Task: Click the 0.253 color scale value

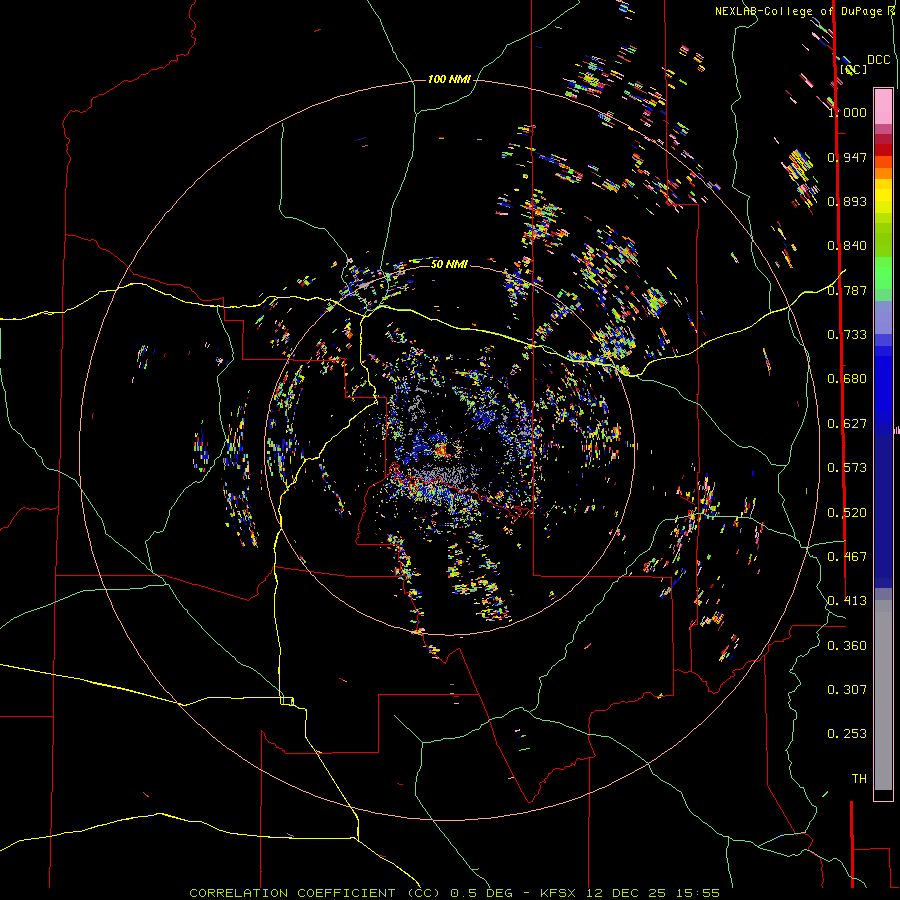Action: click(x=847, y=734)
